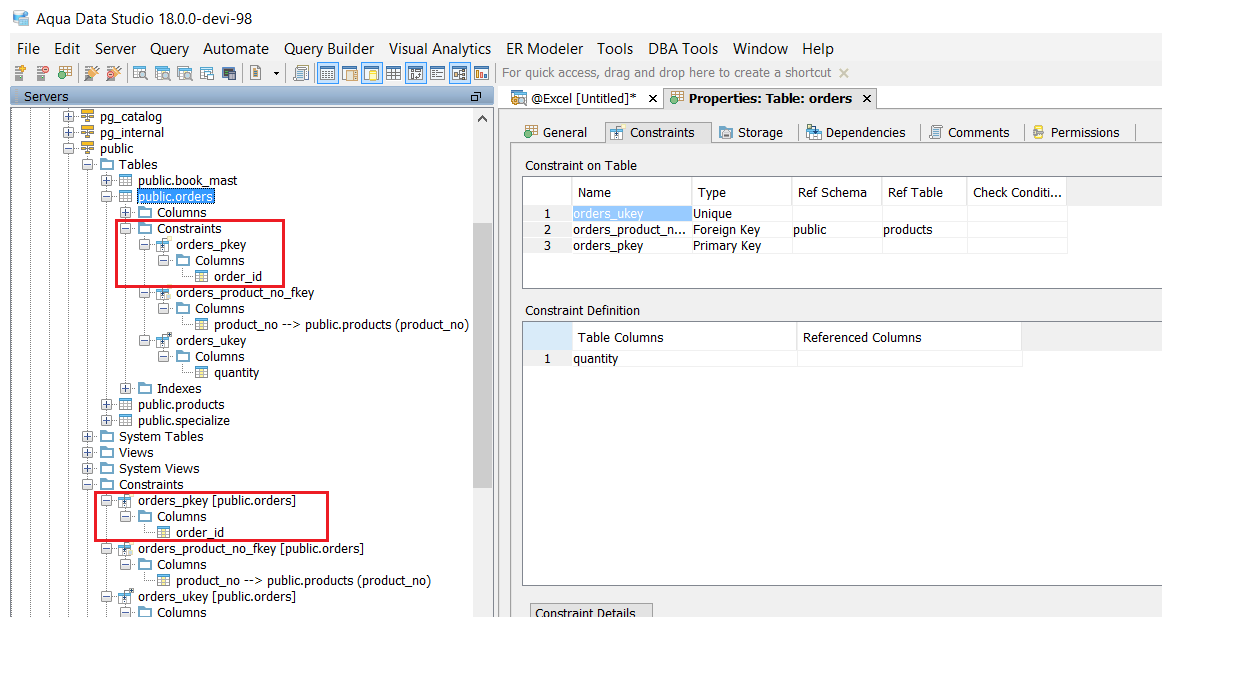Select the public.book_mast table icon
Viewport: 1233px width, 692px height.
tap(125, 181)
